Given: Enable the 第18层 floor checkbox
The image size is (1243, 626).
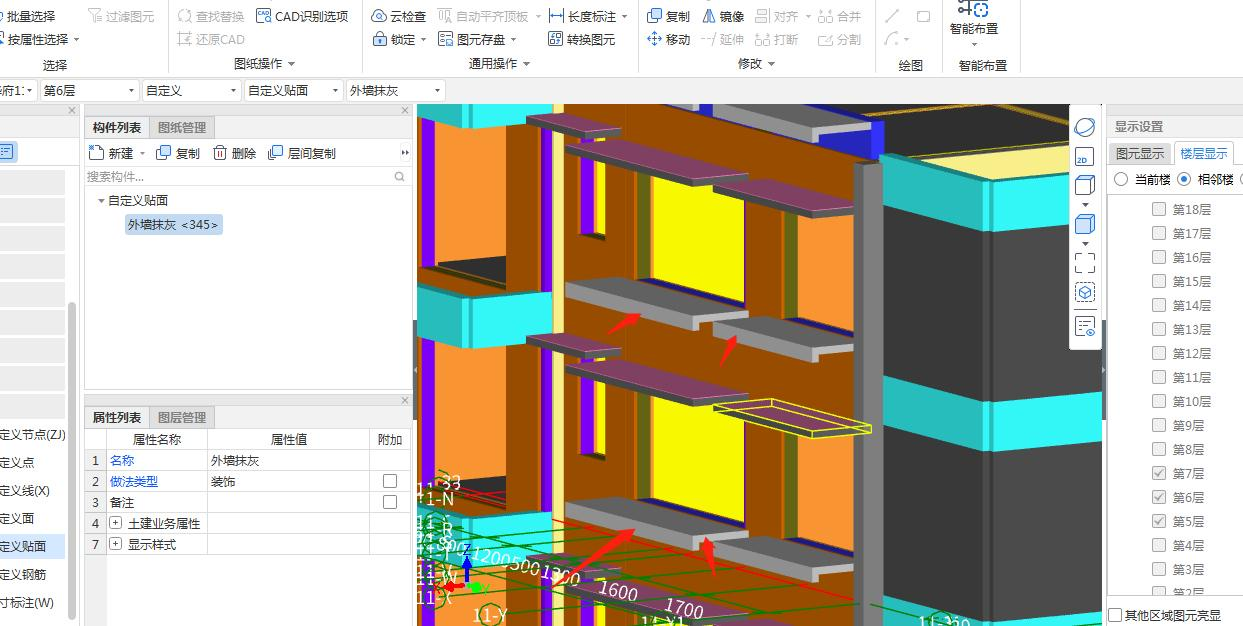Looking at the screenshot, I should pos(1159,209).
